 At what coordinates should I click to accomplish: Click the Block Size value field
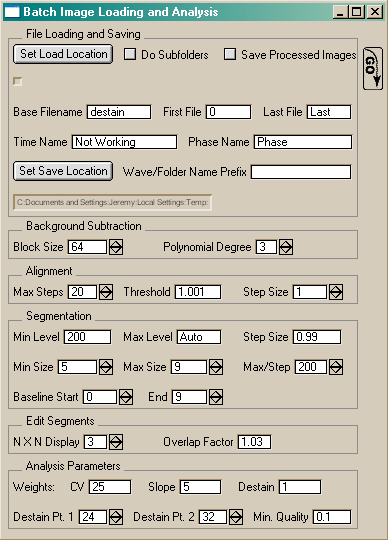click(x=87, y=247)
